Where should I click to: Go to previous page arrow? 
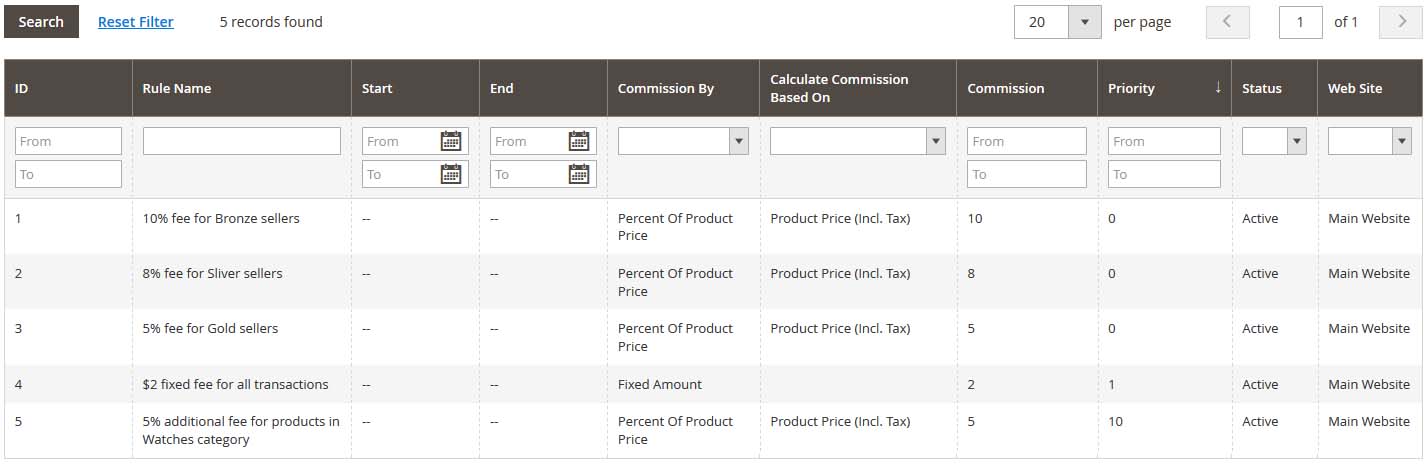tap(1228, 21)
